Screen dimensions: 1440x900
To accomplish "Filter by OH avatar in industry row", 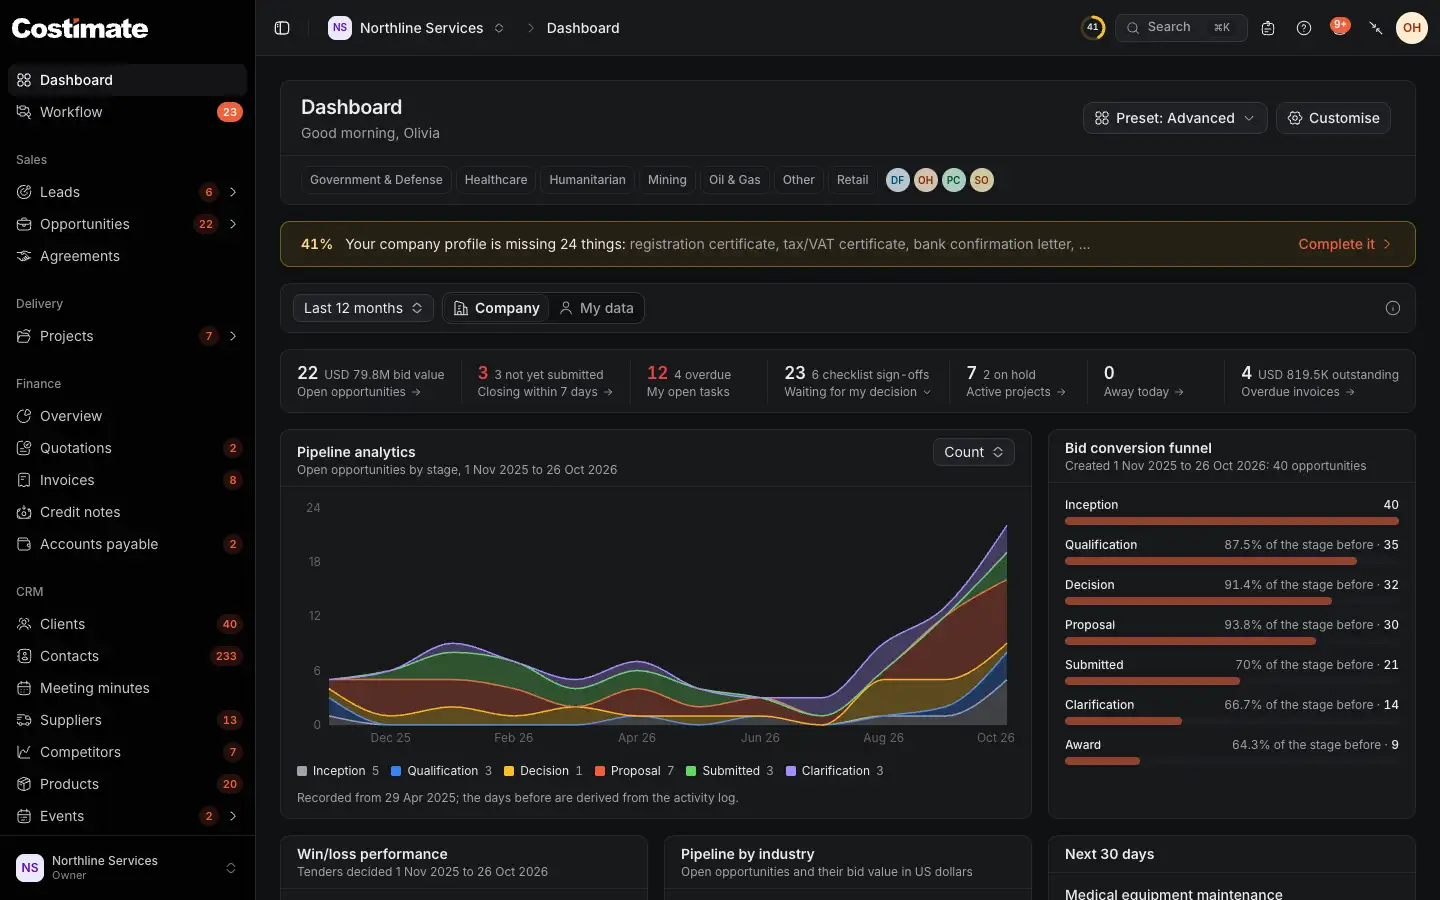I will 926,180.
